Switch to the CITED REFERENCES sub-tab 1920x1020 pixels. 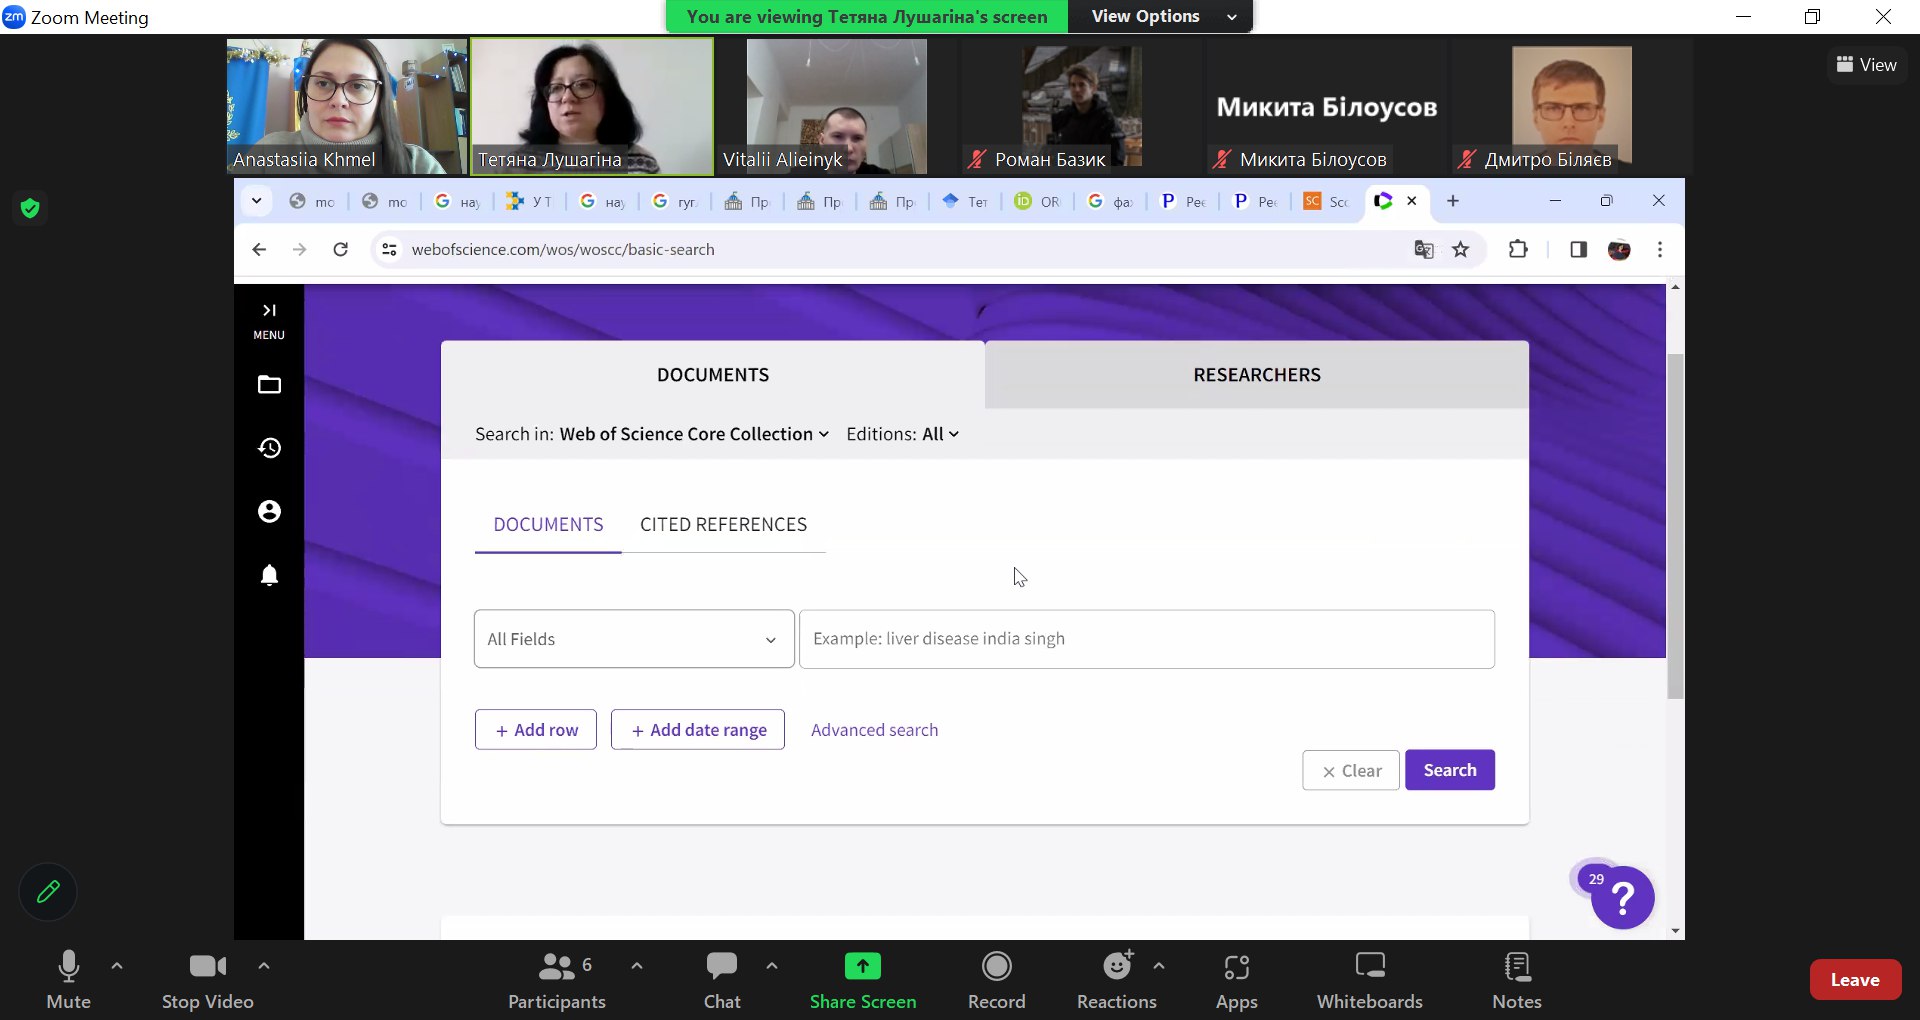tap(723, 525)
